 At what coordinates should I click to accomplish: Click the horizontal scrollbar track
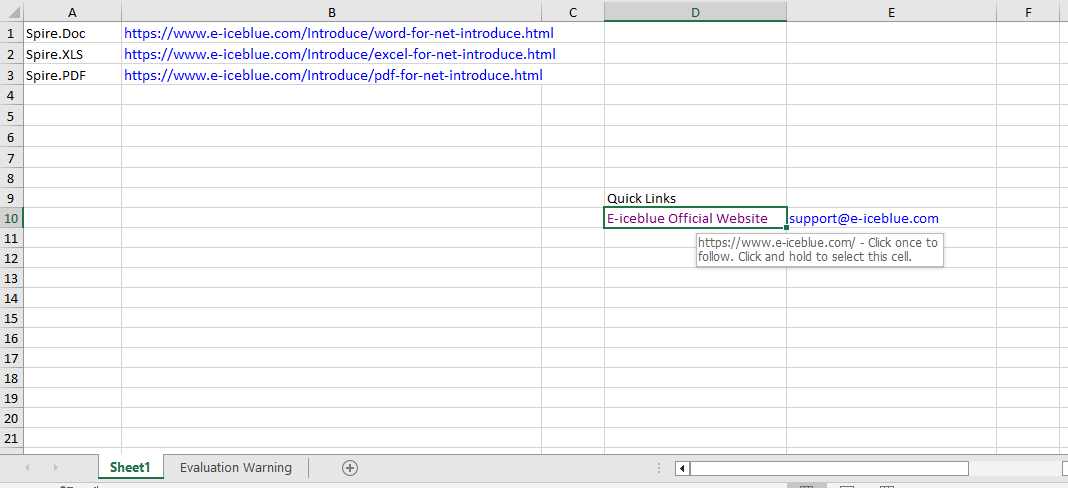tap(1015, 468)
